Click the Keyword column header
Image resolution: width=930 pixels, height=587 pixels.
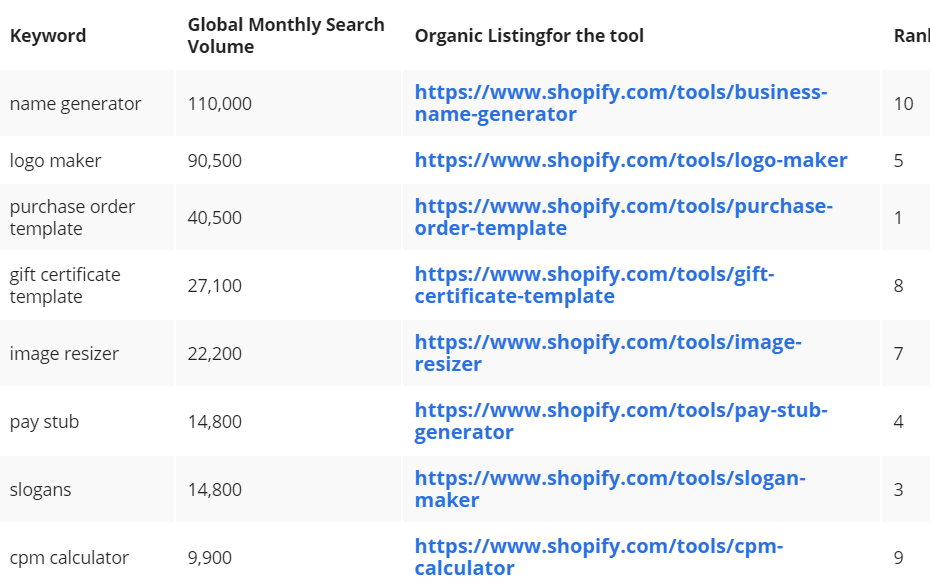click(48, 36)
